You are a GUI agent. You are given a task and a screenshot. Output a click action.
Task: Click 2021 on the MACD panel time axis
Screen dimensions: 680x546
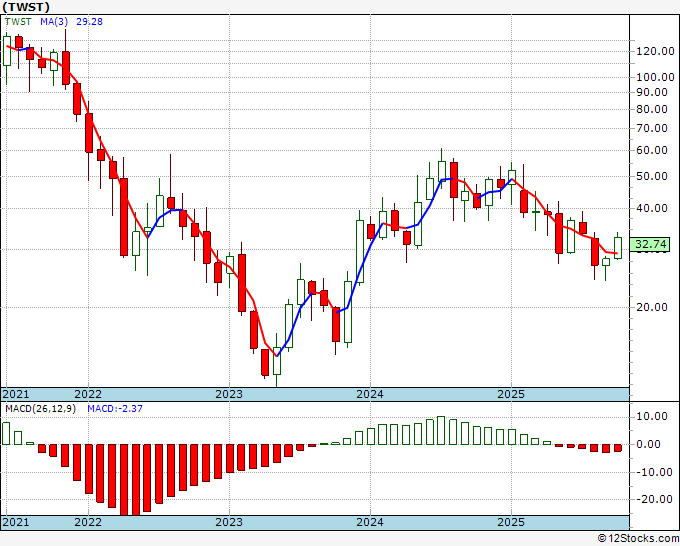16,522
